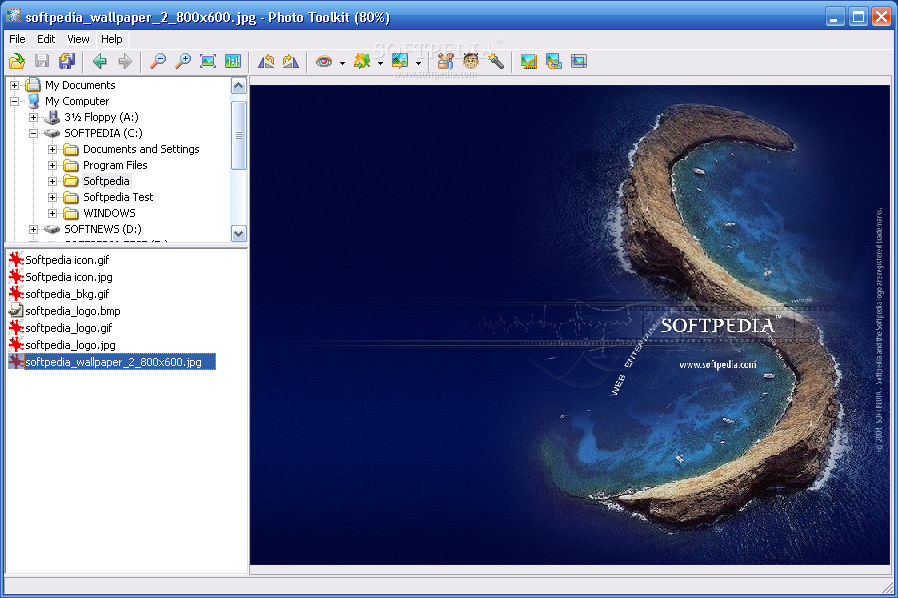Expand the SOFTNEWS (D:) drive node

pyautogui.click(x=33, y=230)
